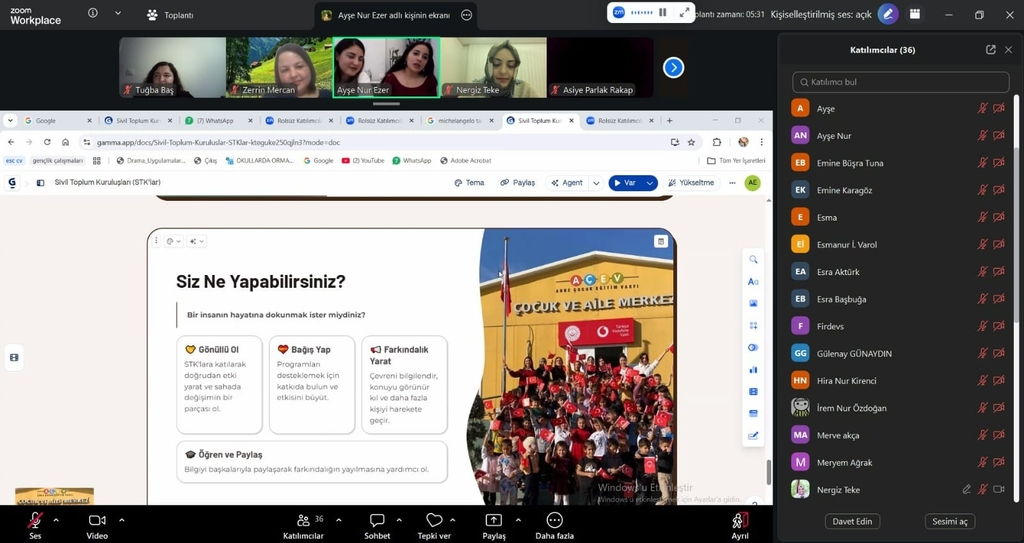The width and height of the screenshot is (1024, 543).
Task: Click the Katılımcı bul search field
Action: [900, 82]
